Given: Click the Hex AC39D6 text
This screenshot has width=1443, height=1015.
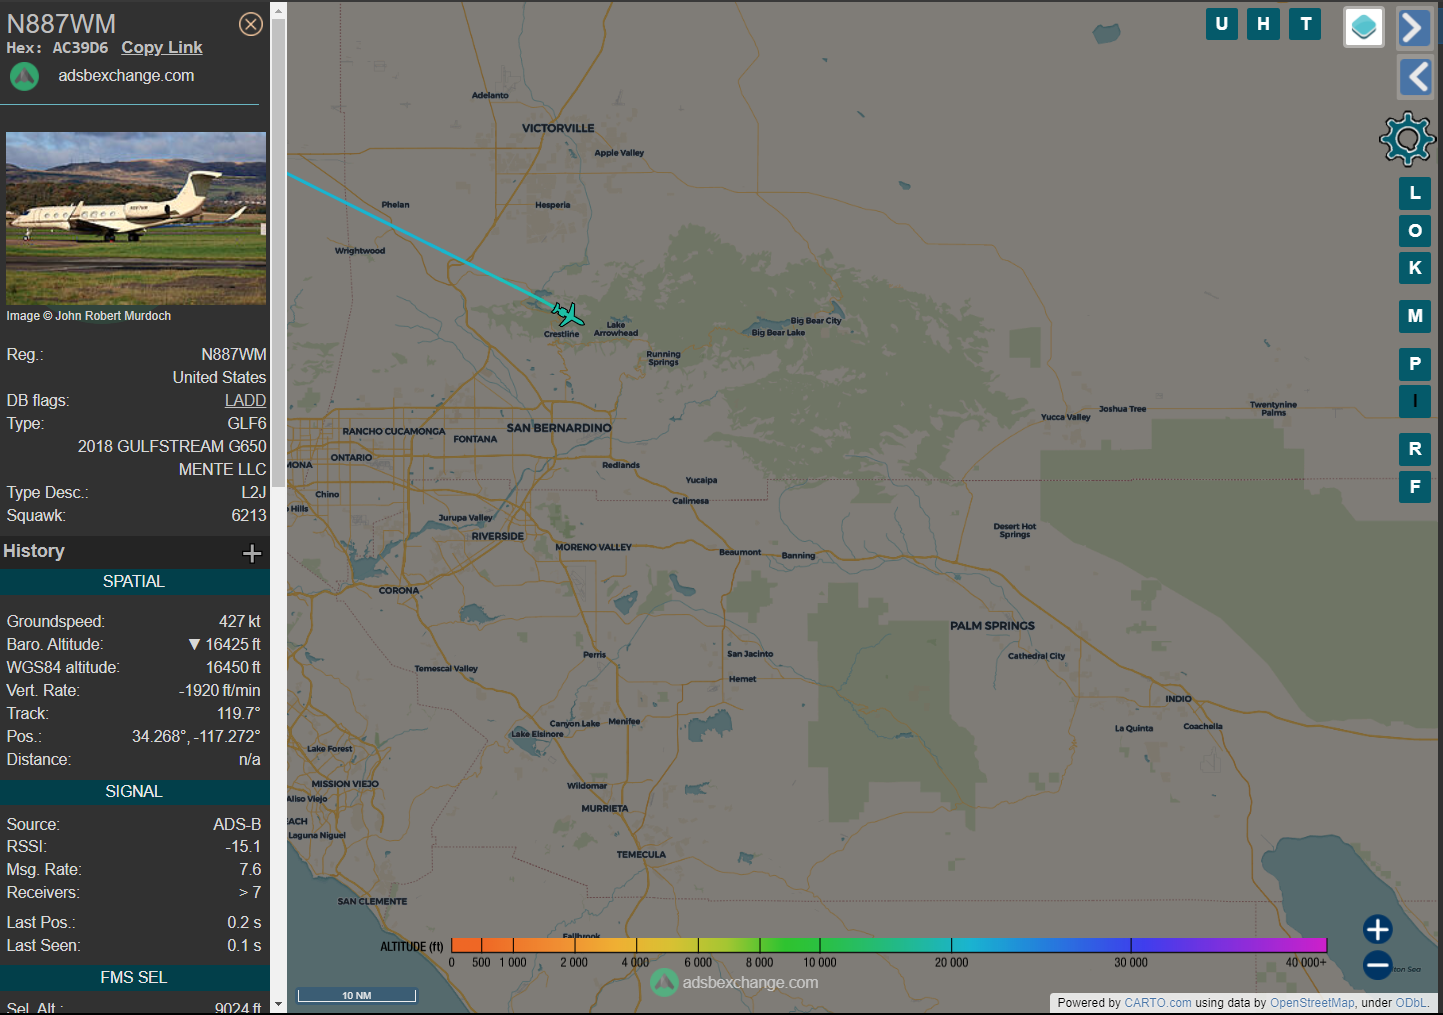Looking at the screenshot, I should (x=57, y=48).
